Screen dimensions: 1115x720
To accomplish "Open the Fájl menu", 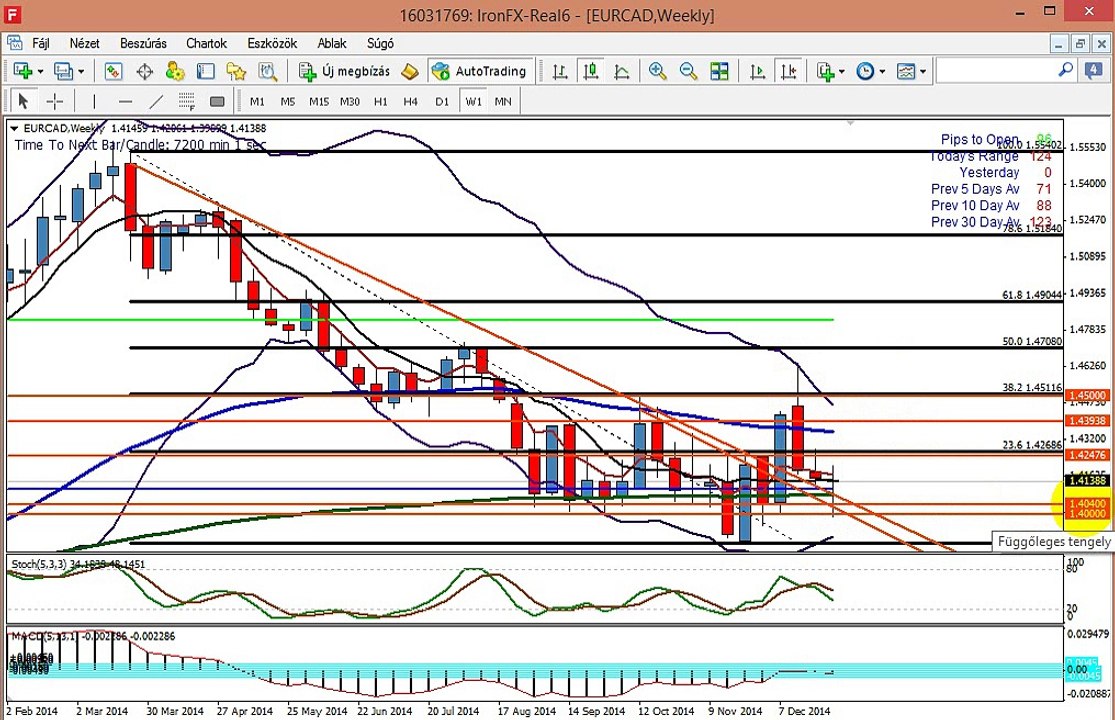I will [41, 43].
